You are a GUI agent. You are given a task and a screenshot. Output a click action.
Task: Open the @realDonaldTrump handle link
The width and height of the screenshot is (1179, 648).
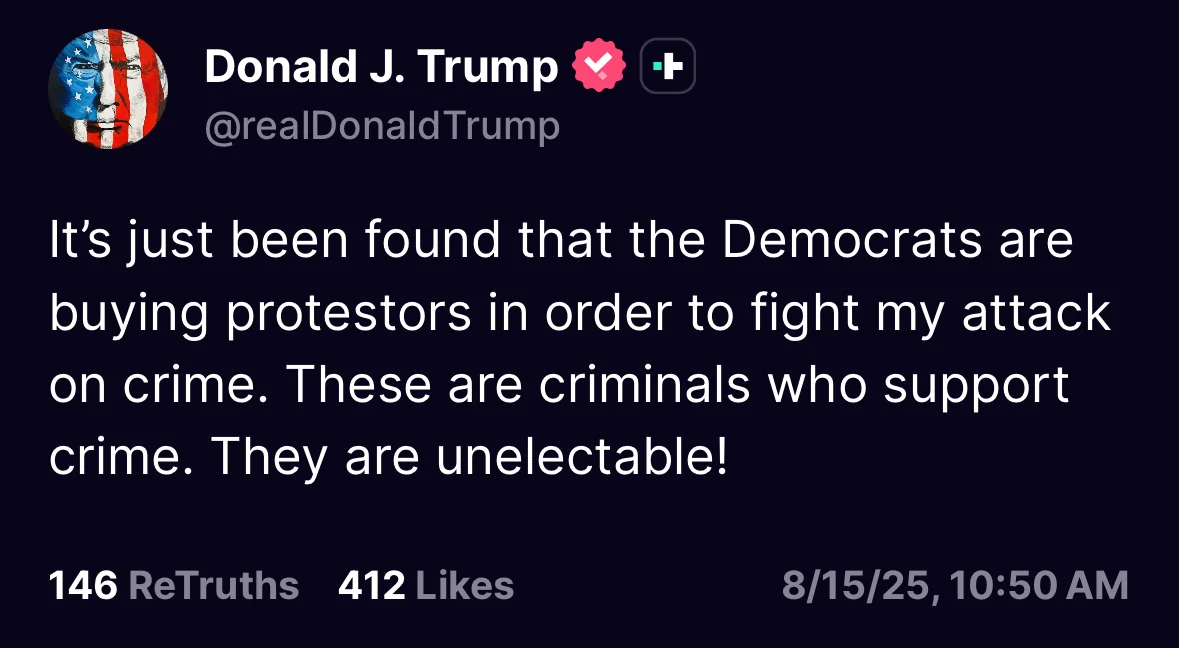click(x=382, y=126)
